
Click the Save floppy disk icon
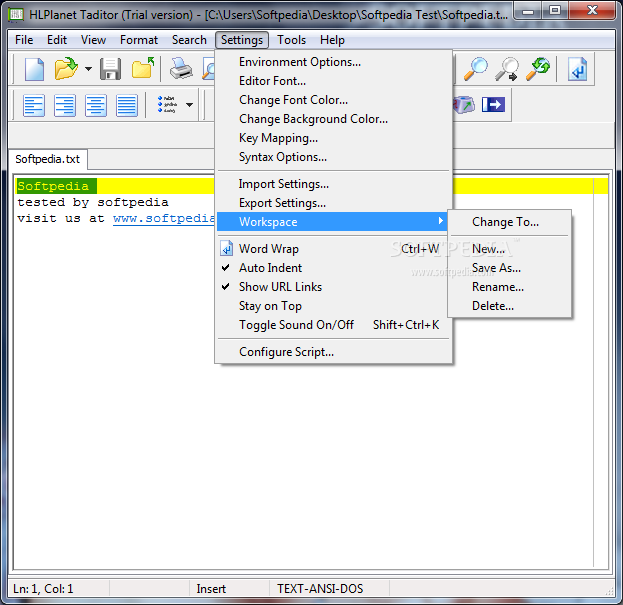[x=110, y=69]
